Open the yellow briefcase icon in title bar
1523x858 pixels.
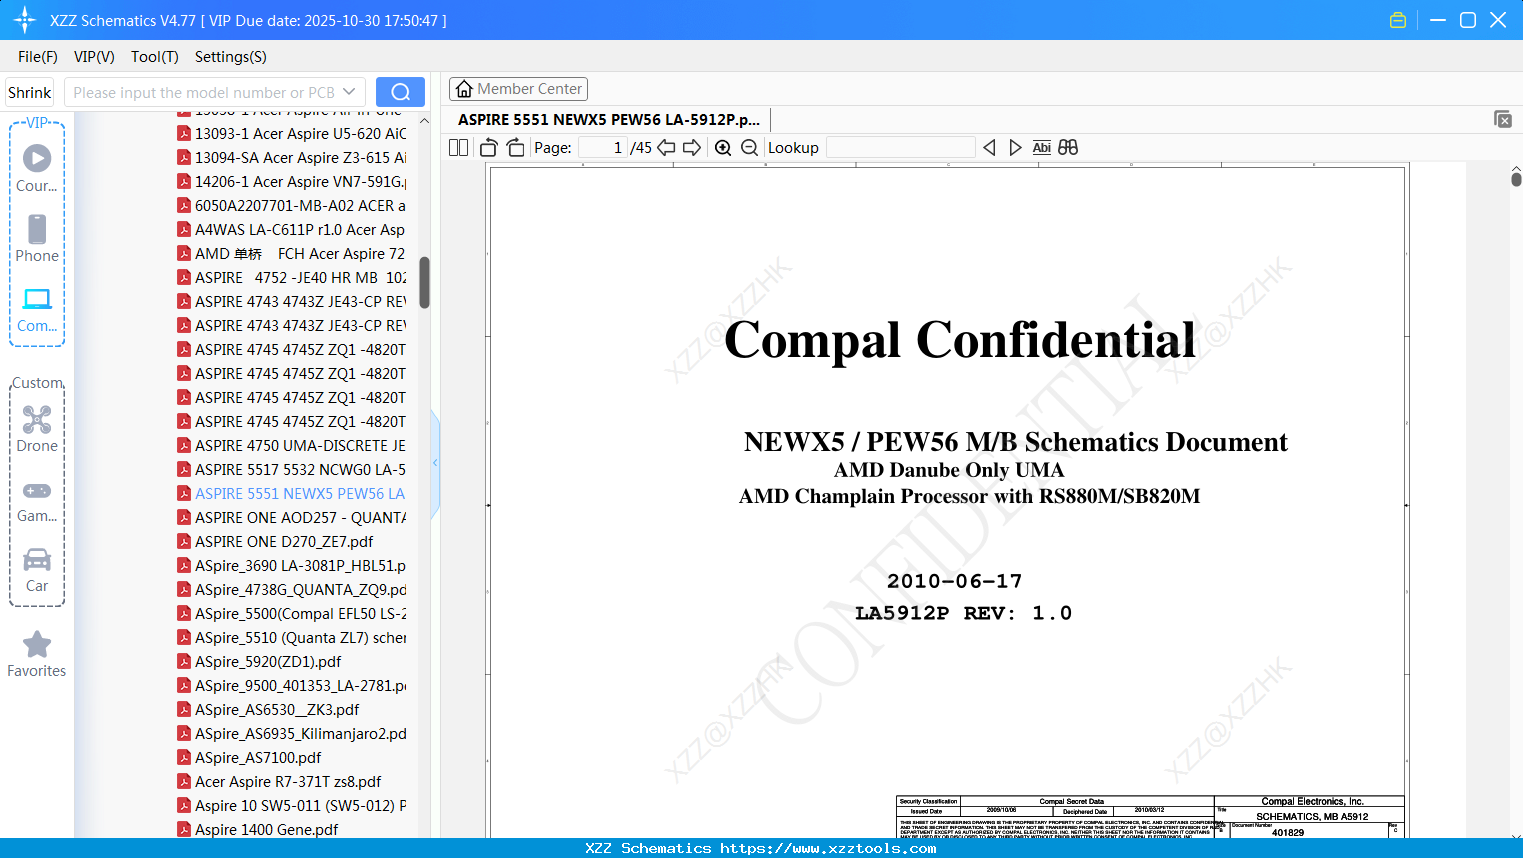click(1398, 20)
